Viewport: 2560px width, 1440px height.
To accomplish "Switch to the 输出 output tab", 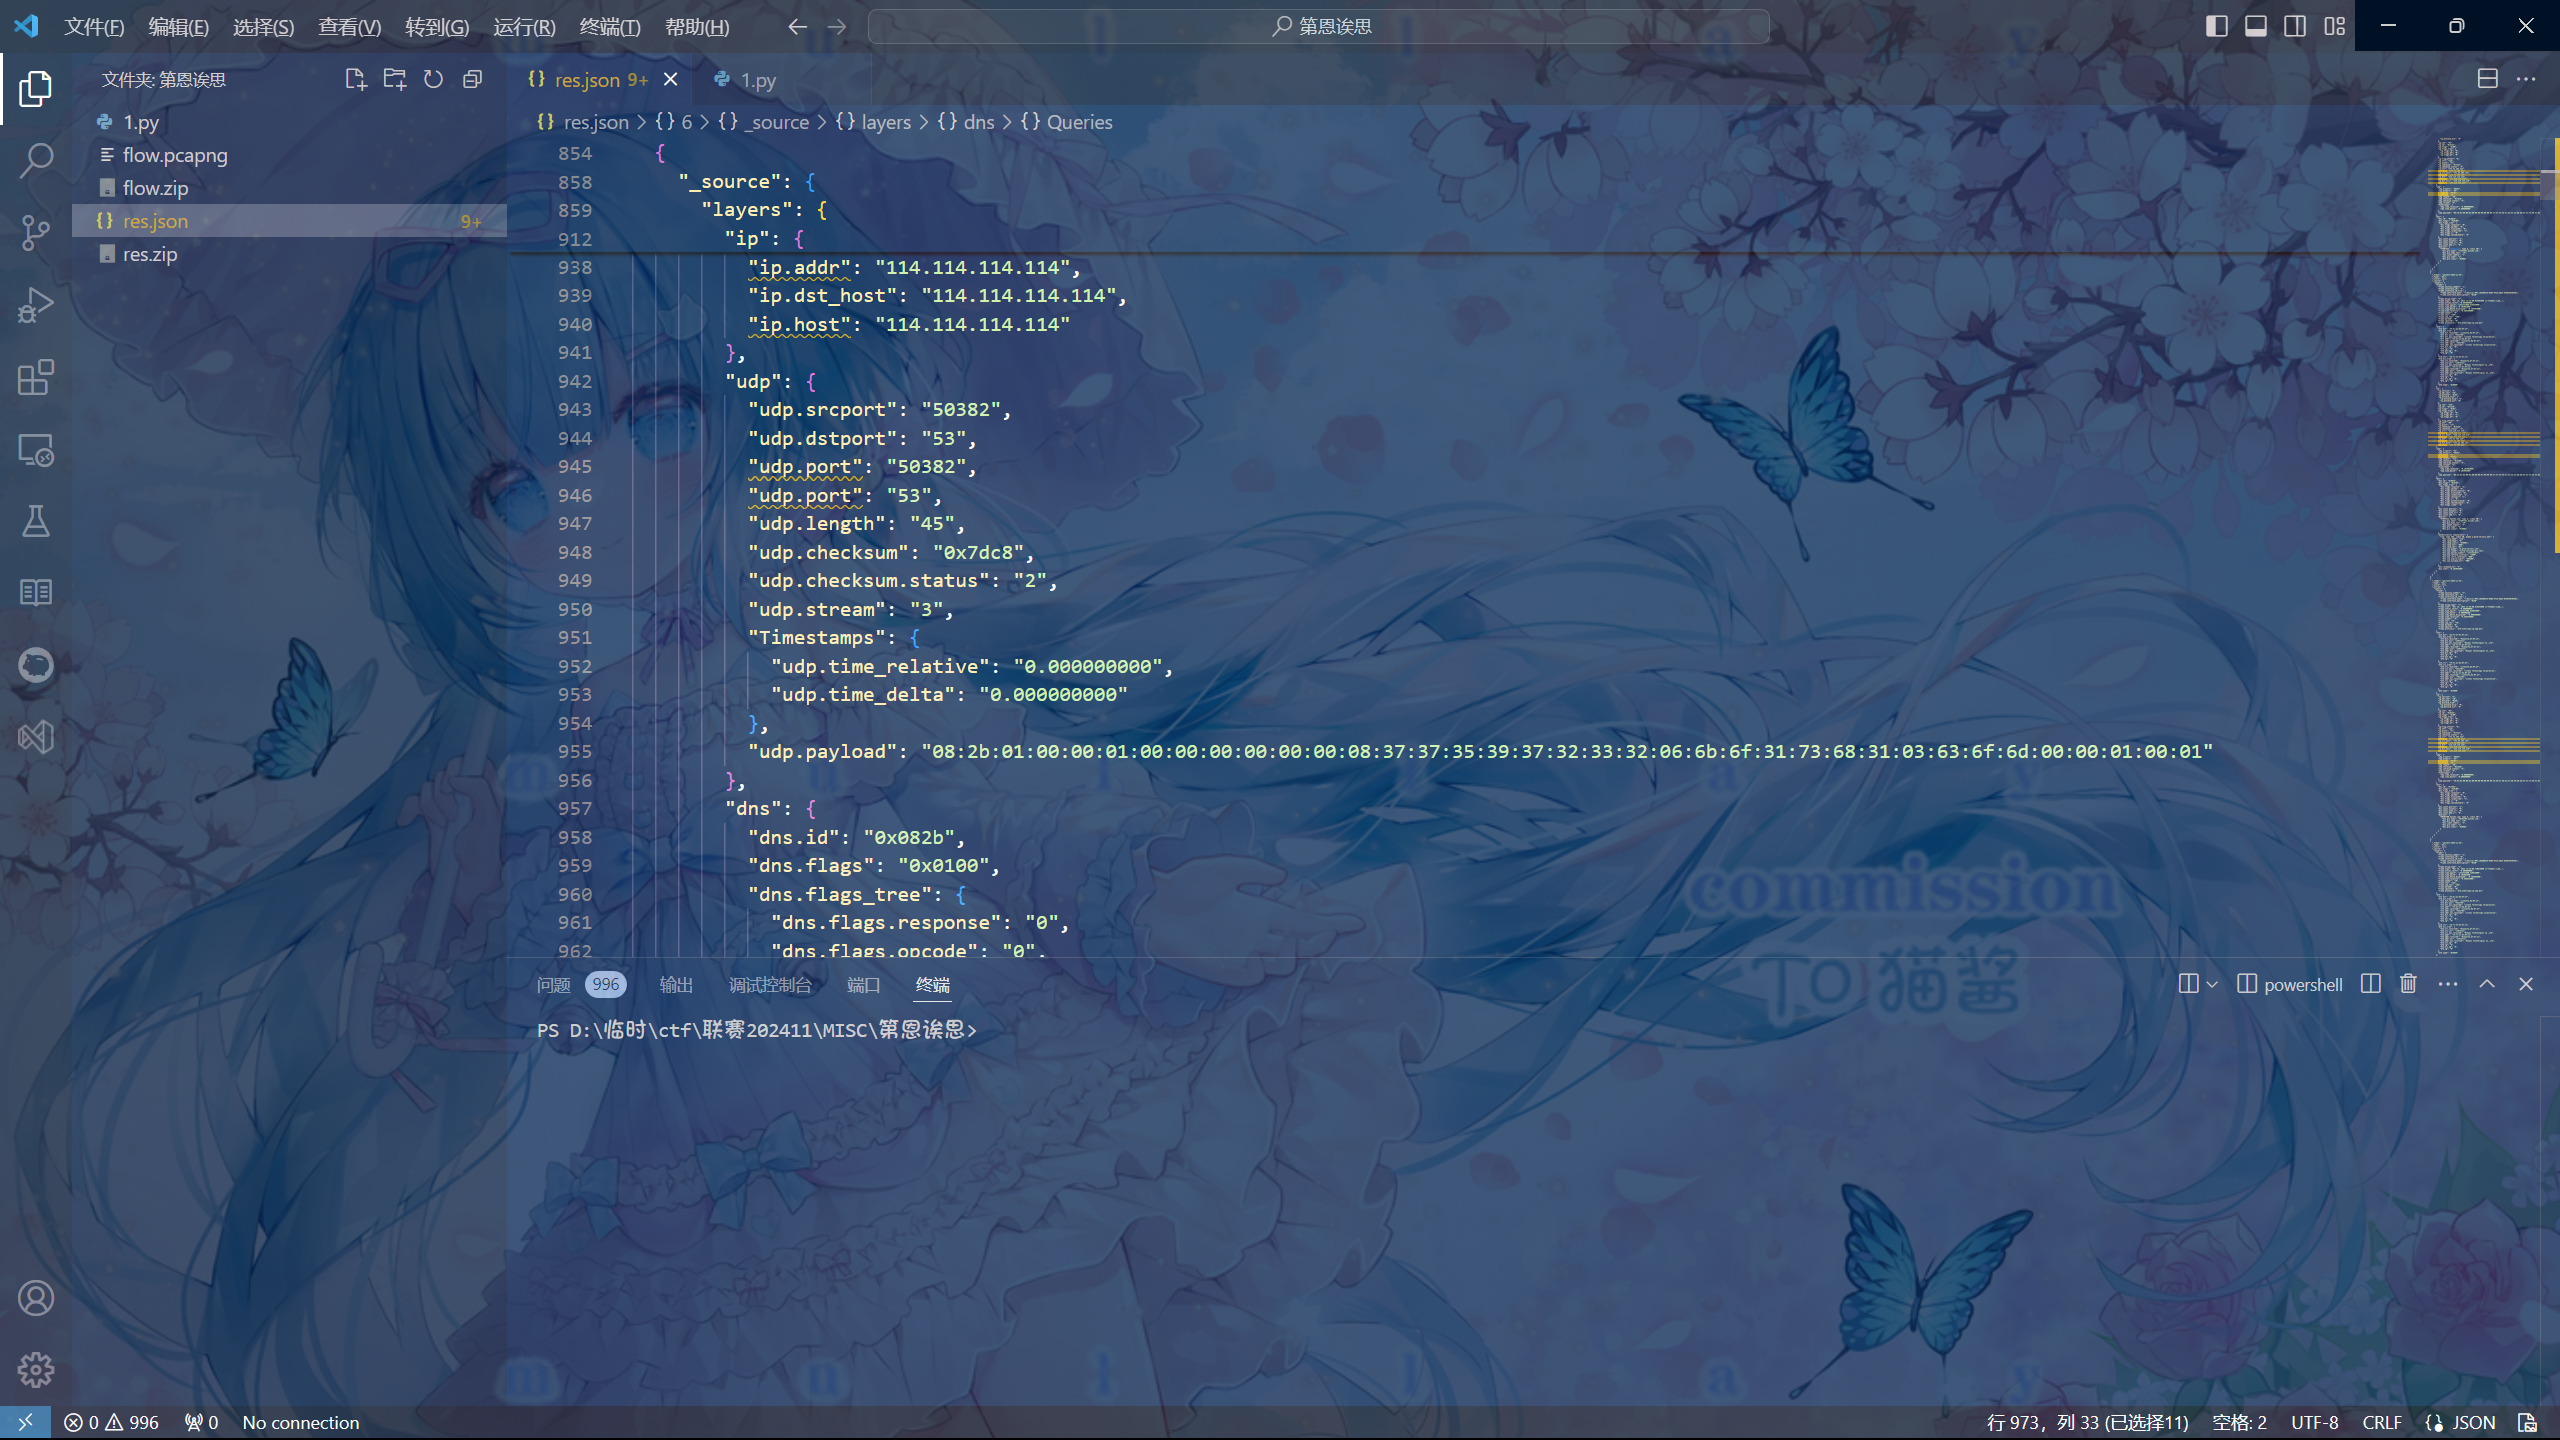I will (x=676, y=985).
